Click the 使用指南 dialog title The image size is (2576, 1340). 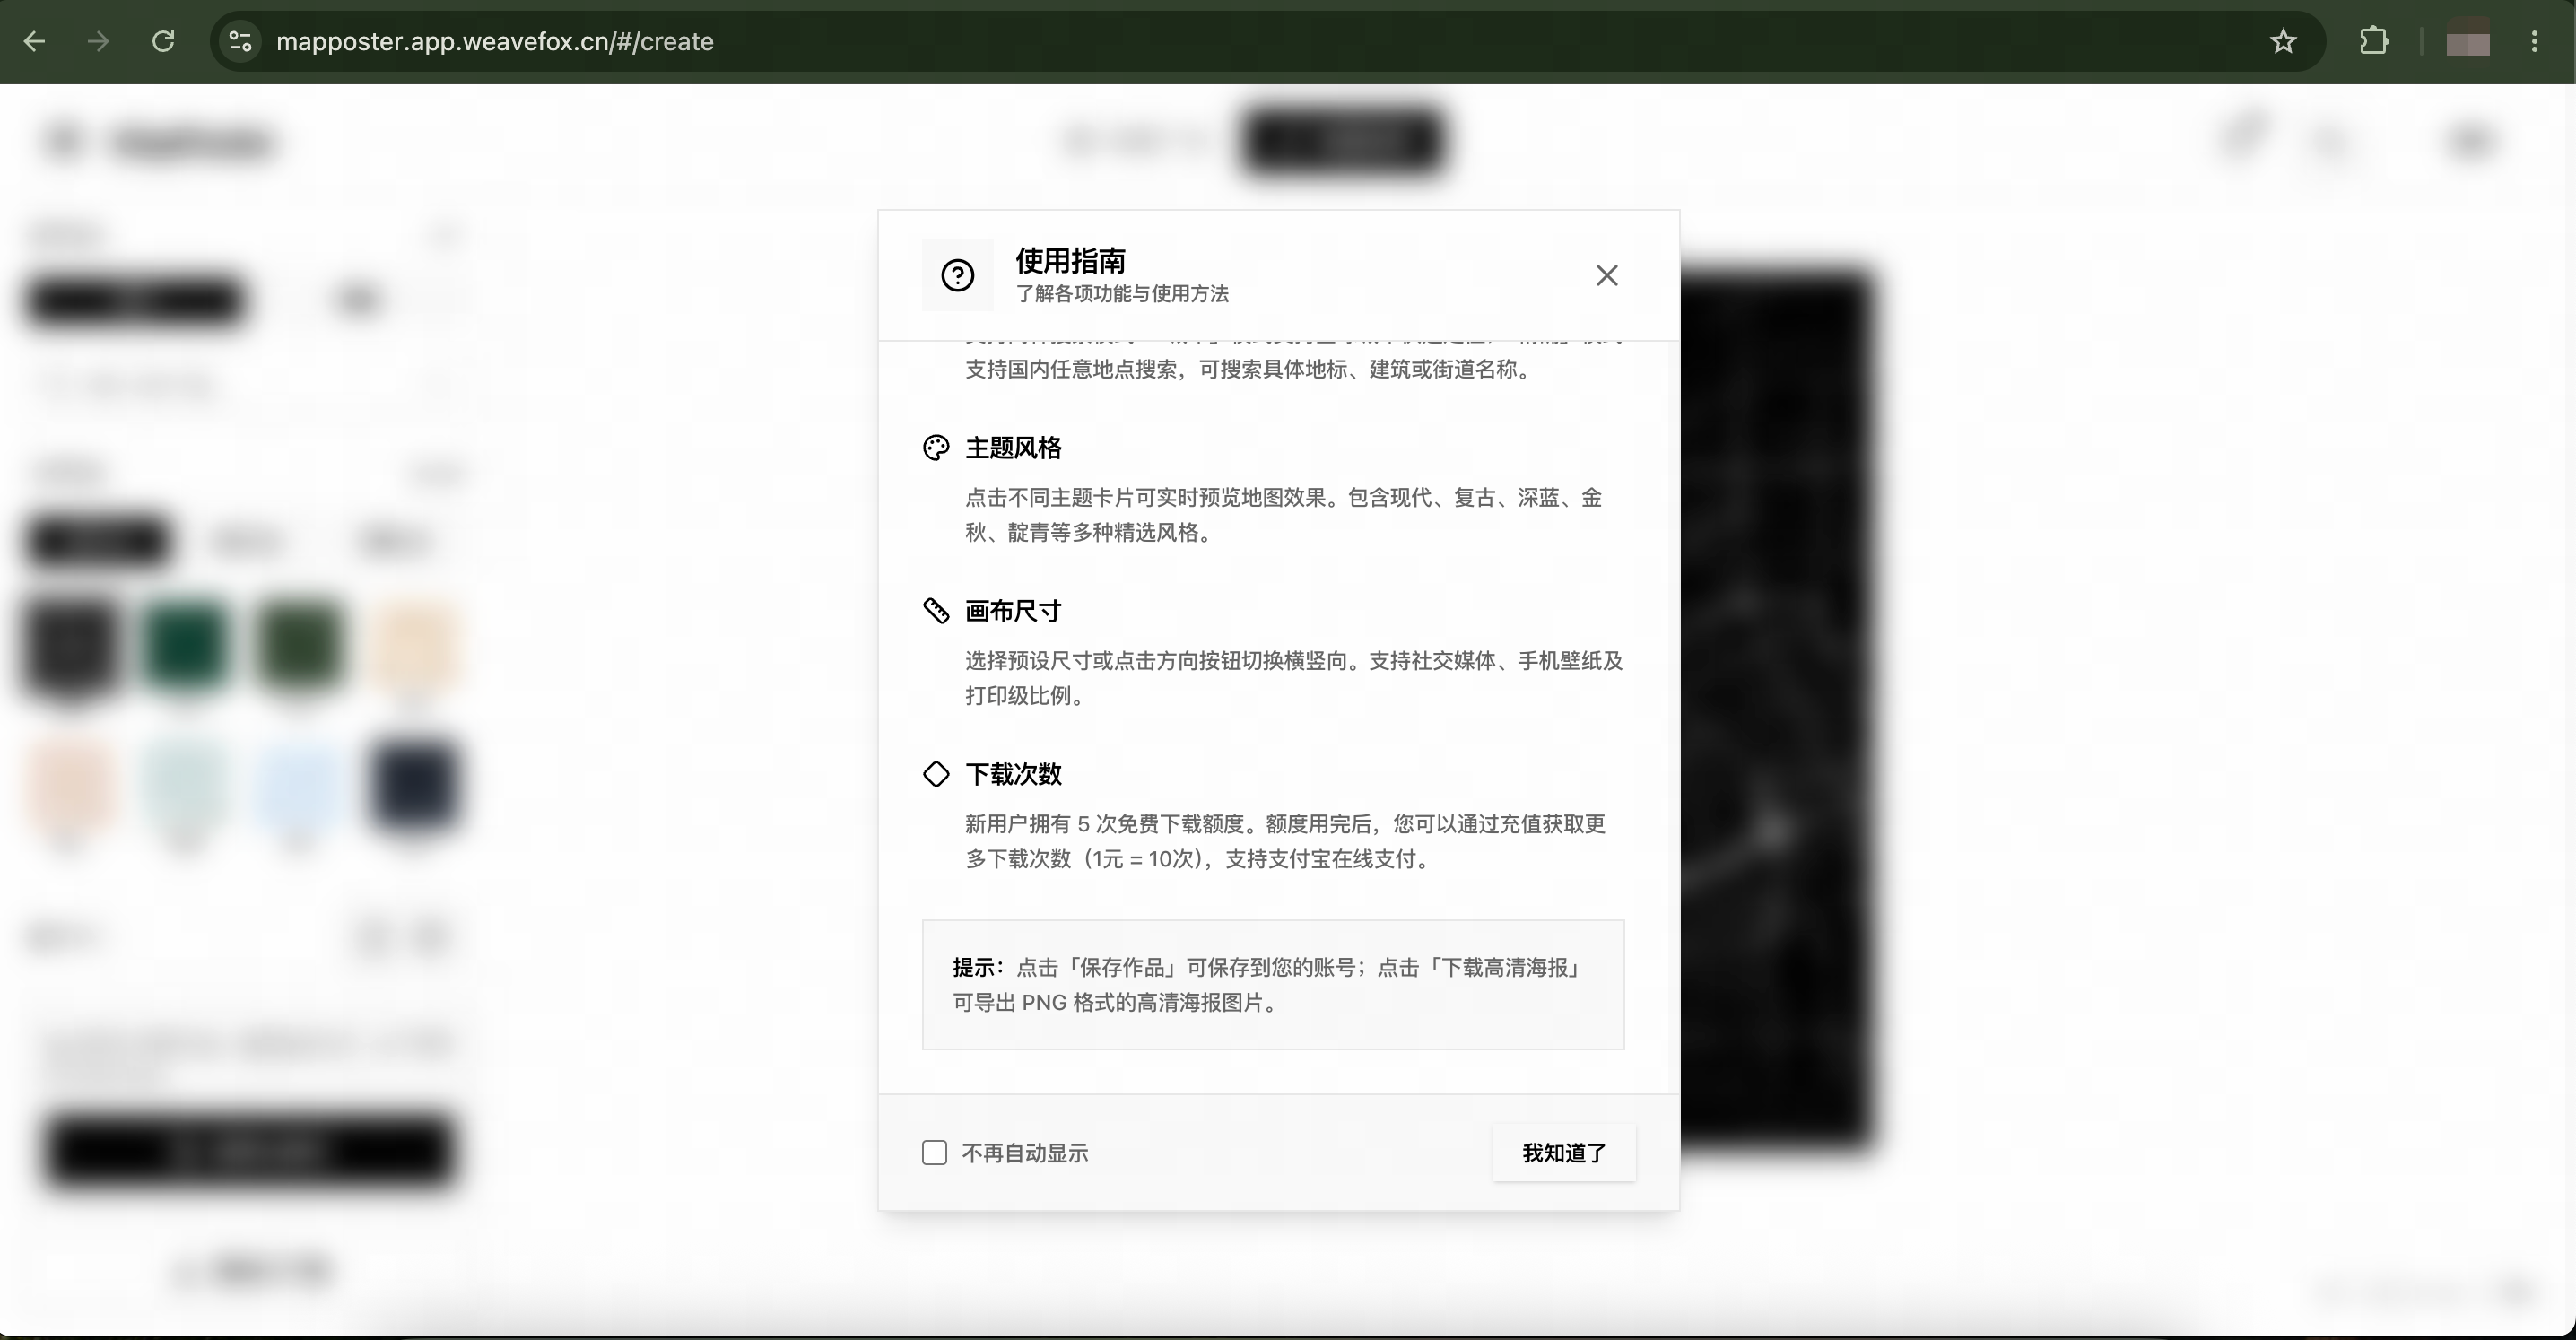(1070, 260)
